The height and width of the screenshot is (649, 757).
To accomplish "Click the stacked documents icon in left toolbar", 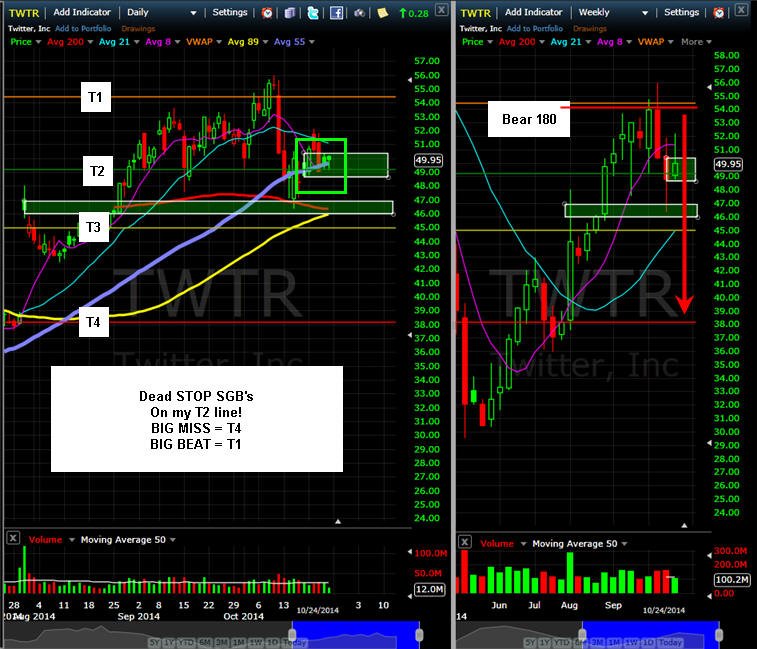I will tap(290, 13).
